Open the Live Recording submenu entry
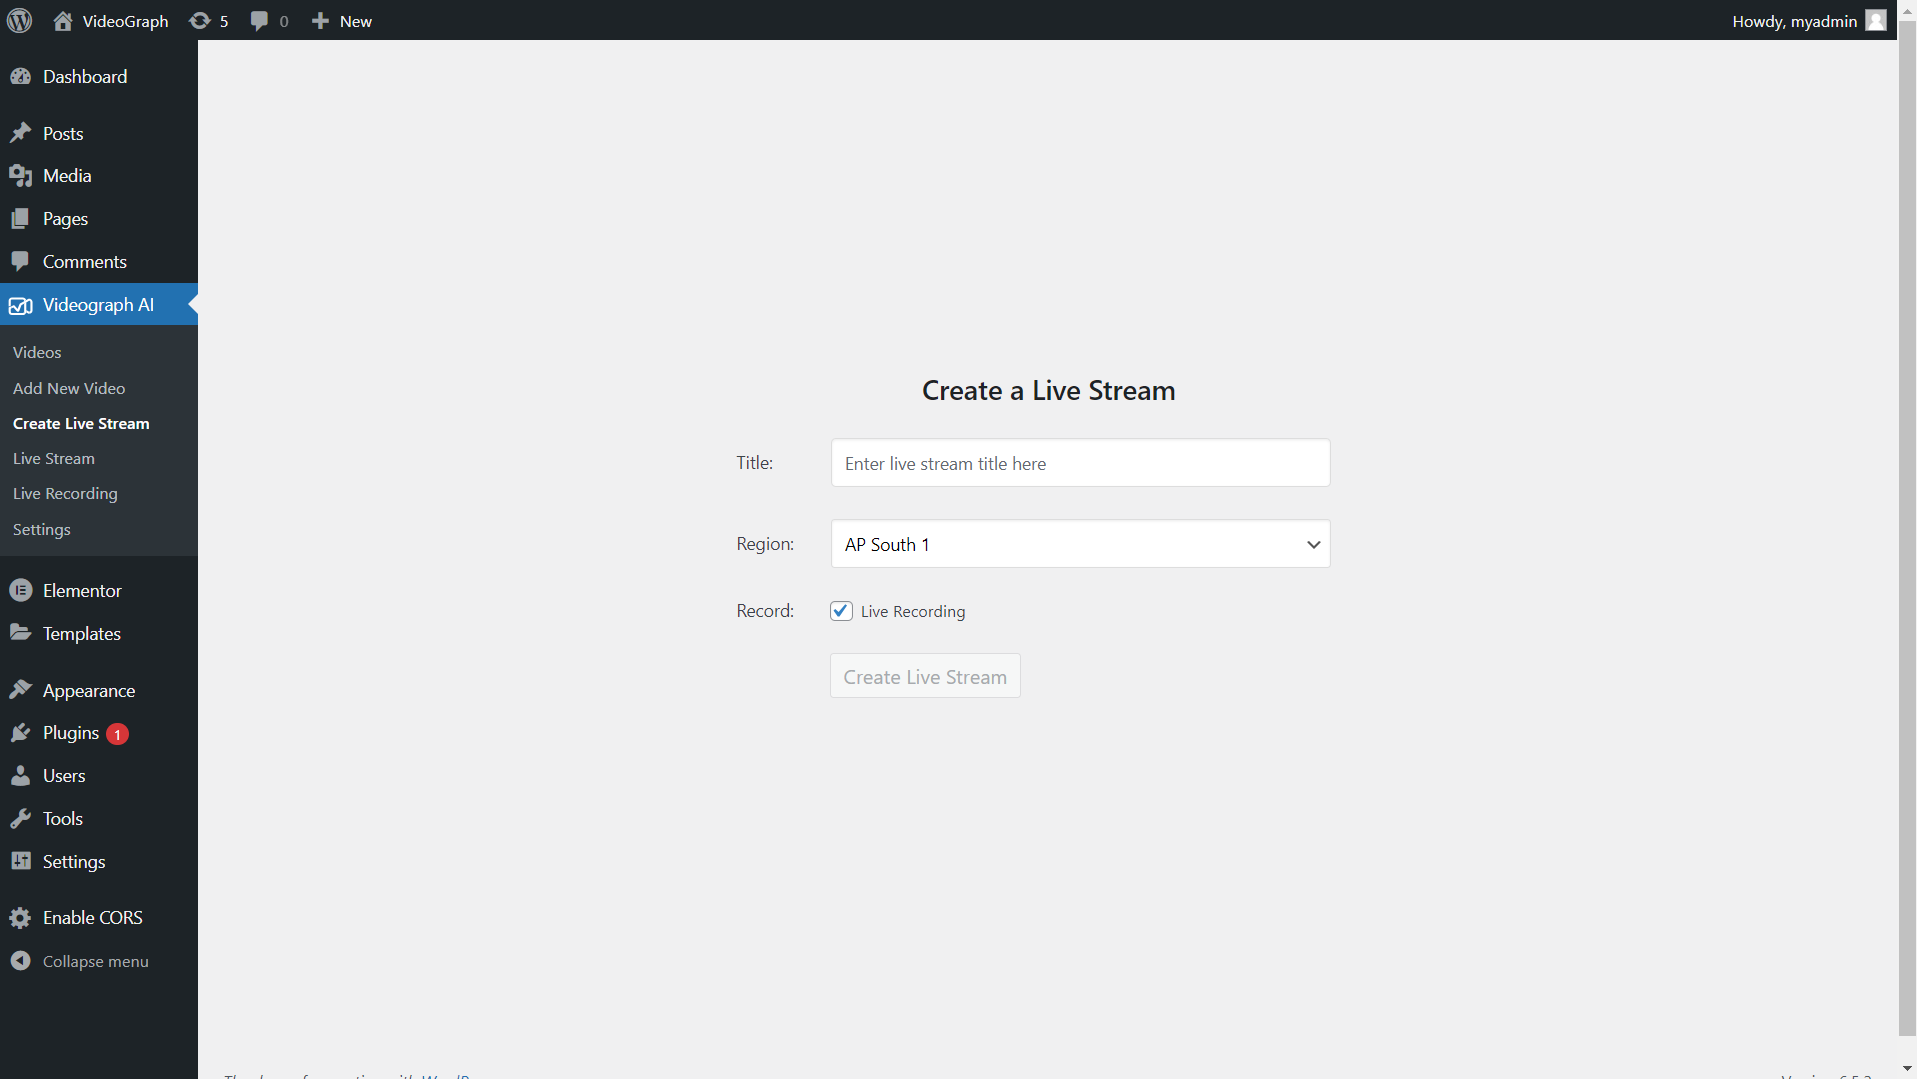Screen dimensions: 1917x1079 [x=64, y=493]
